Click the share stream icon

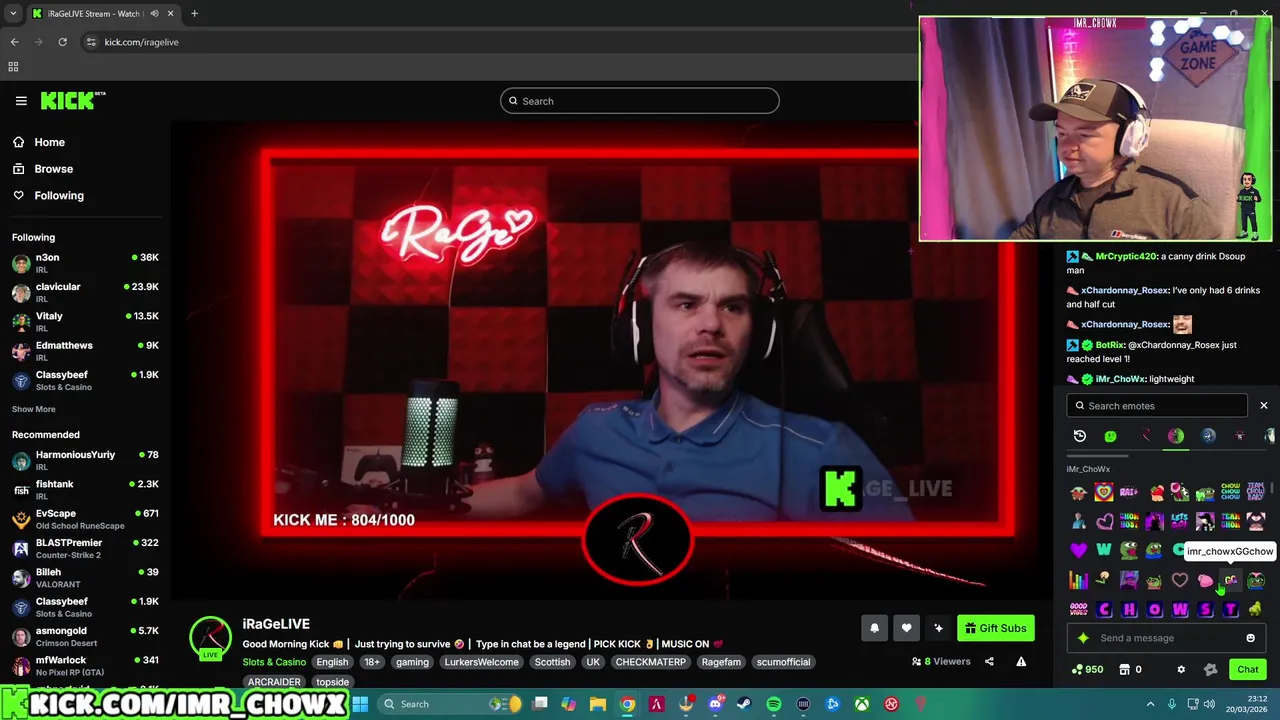pyautogui.click(x=989, y=661)
